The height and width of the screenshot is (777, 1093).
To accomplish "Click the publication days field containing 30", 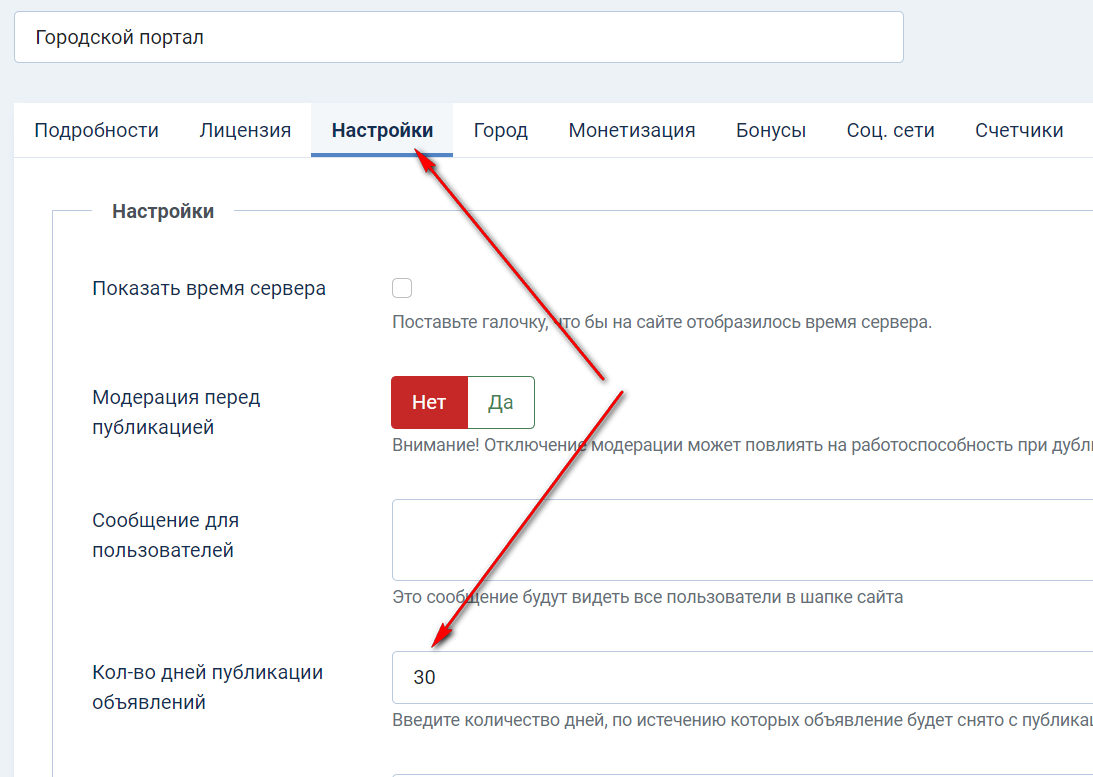I will (x=740, y=677).
